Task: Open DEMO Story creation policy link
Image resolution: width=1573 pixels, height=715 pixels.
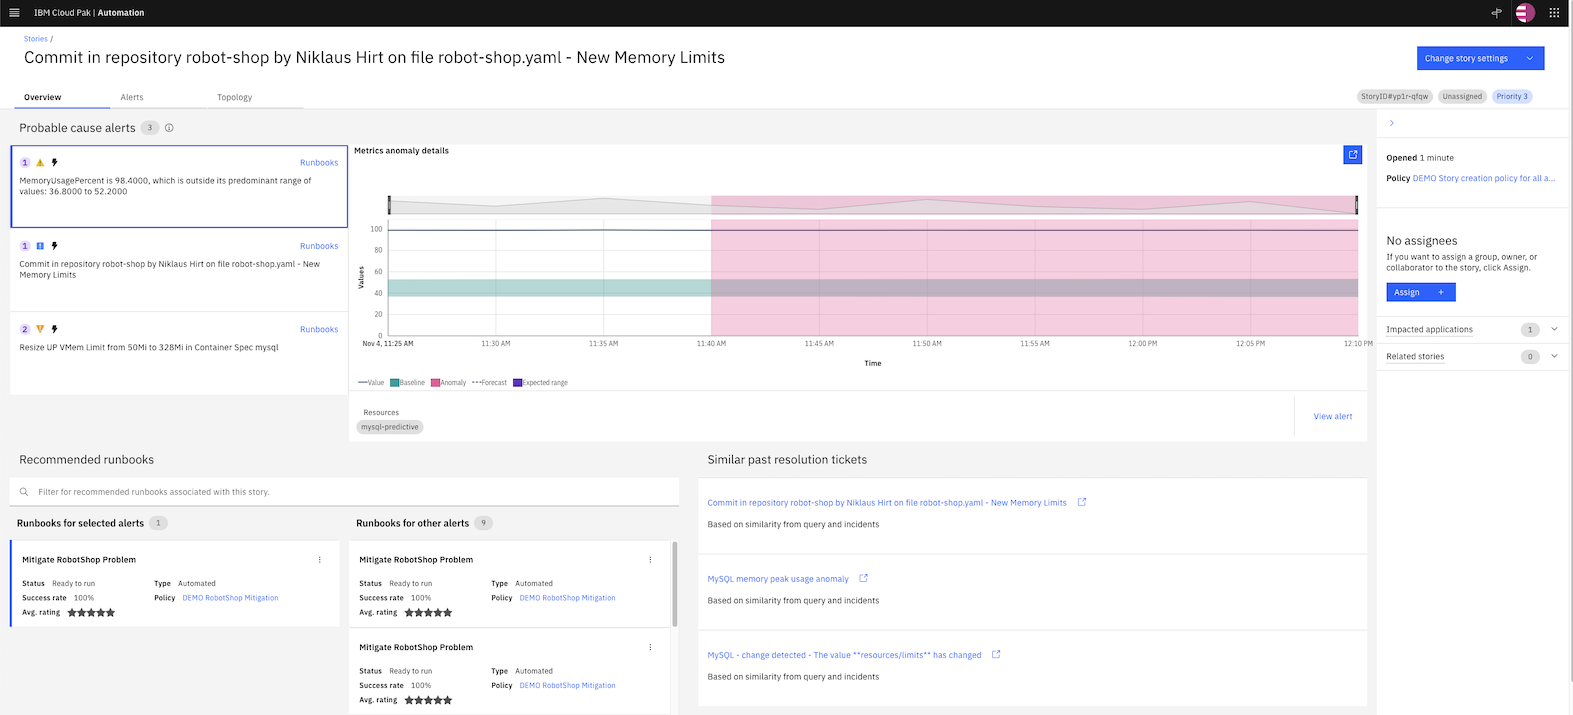Action: point(1484,178)
